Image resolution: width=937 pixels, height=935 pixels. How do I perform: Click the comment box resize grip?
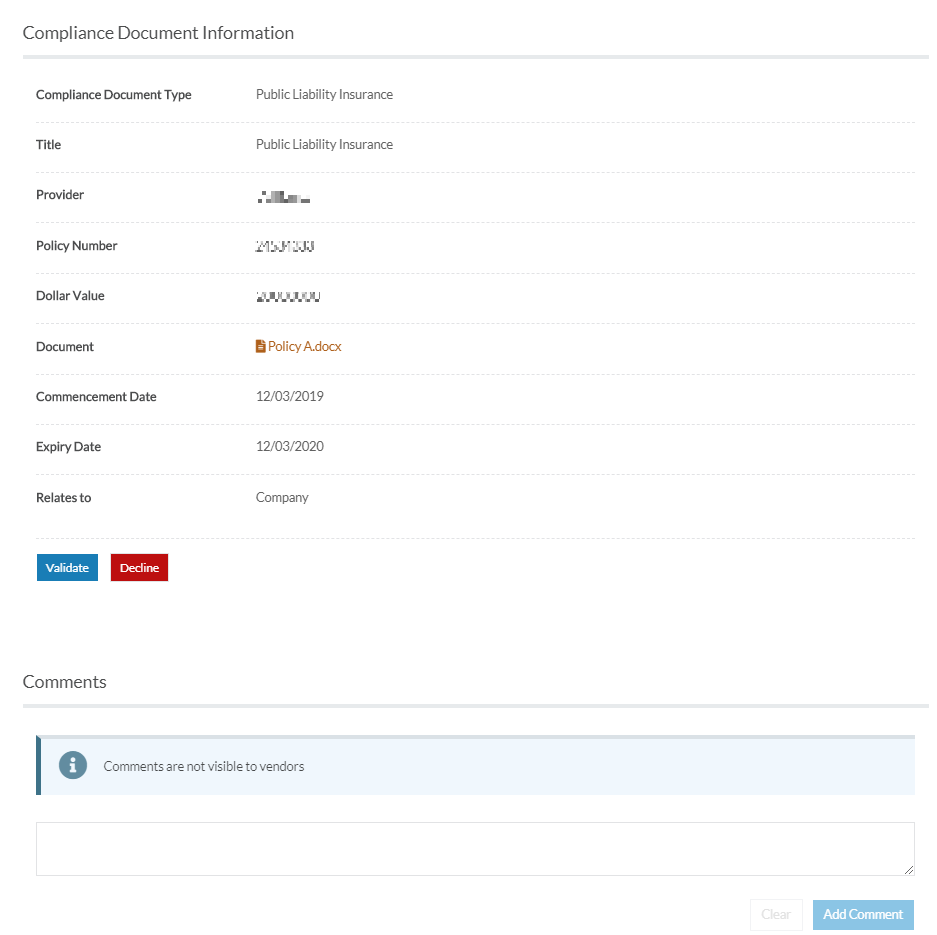(x=908, y=870)
